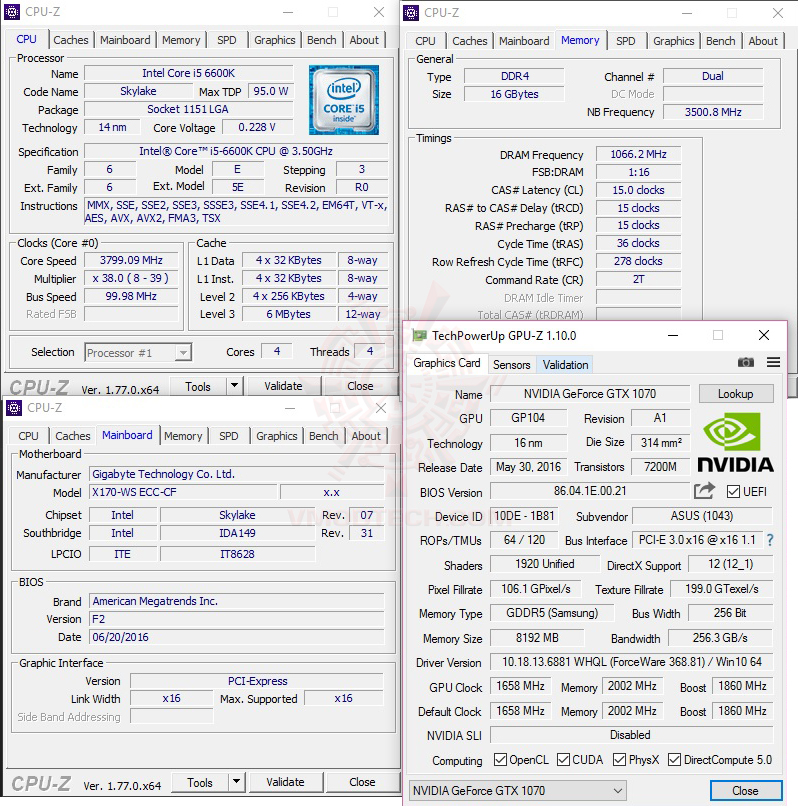
Task: Switch to Caches tab in CPU window
Action: [x=71, y=40]
